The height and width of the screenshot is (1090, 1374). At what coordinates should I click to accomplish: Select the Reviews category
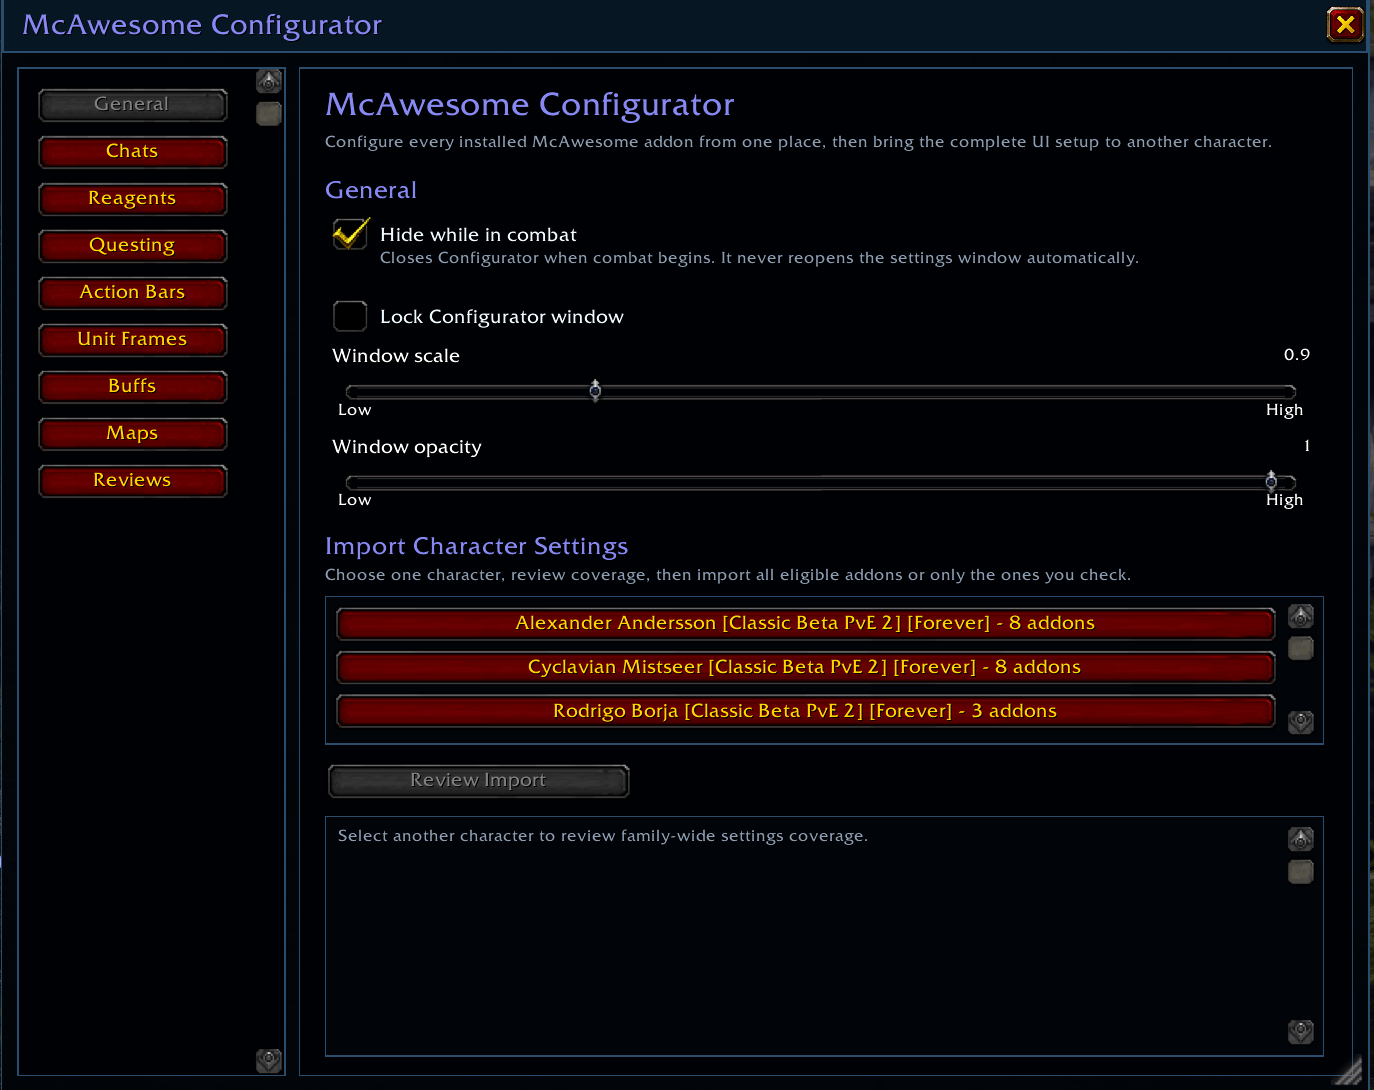point(133,481)
